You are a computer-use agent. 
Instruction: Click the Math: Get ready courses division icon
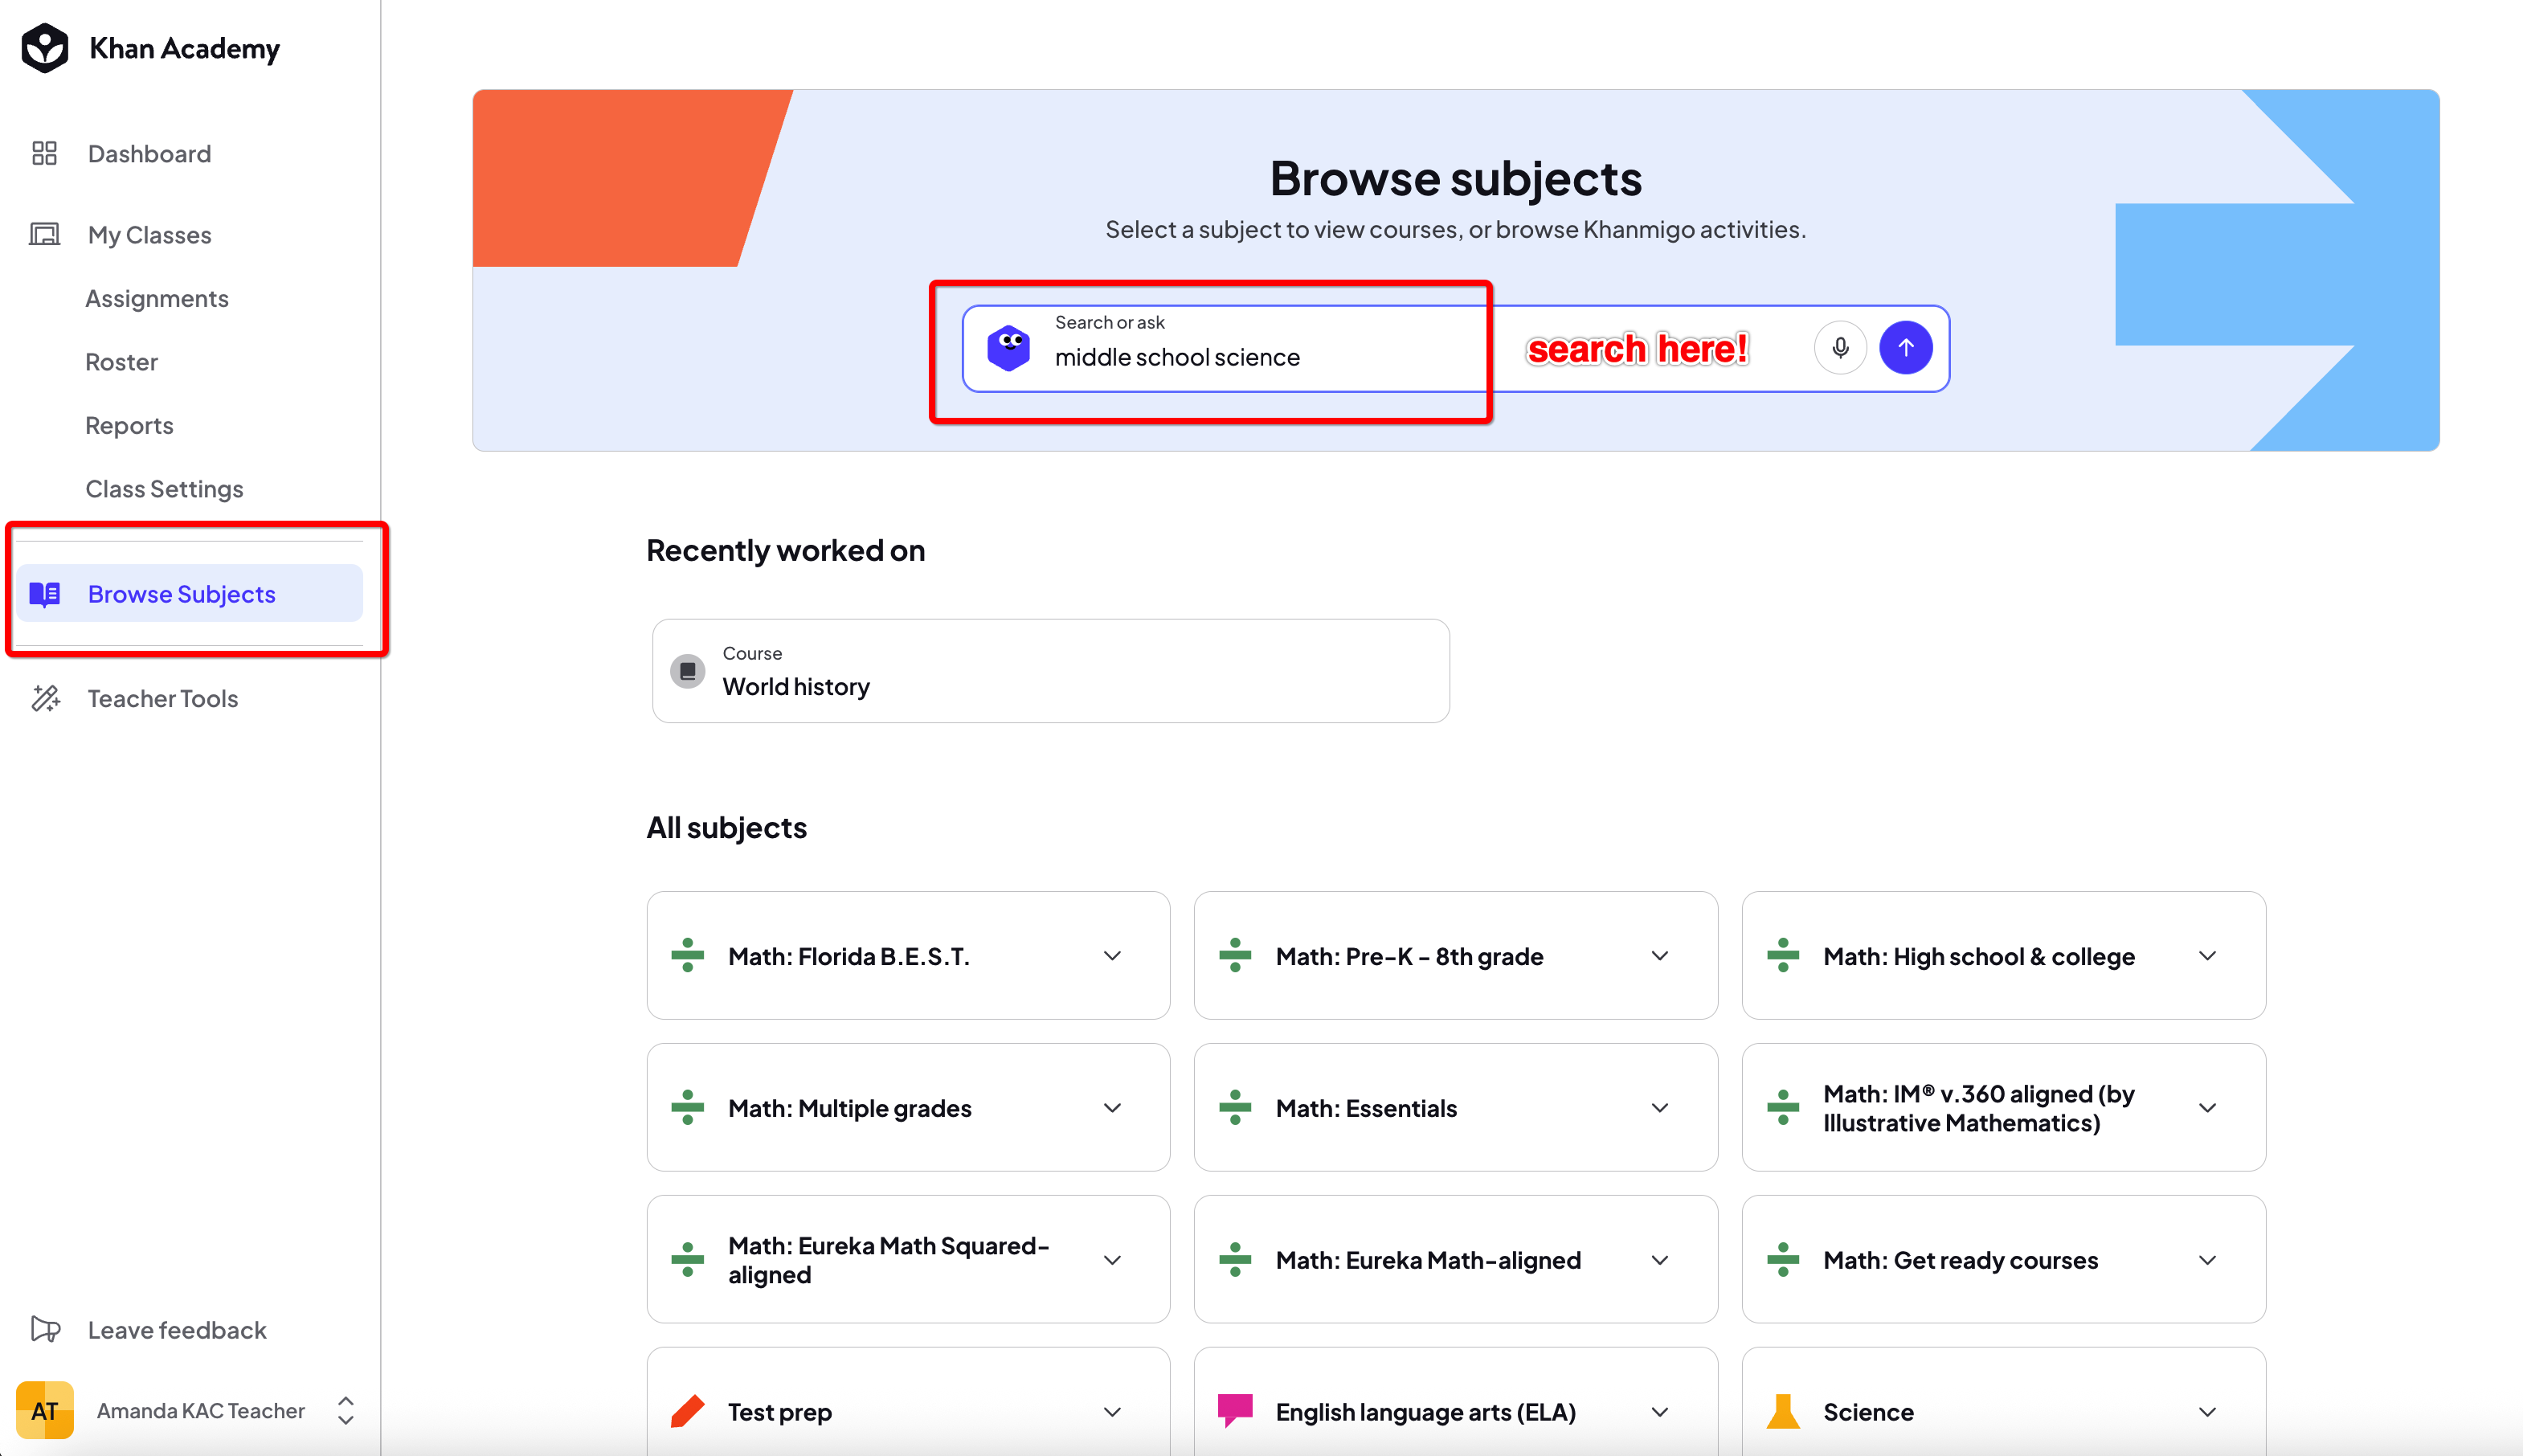(1783, 1260)
